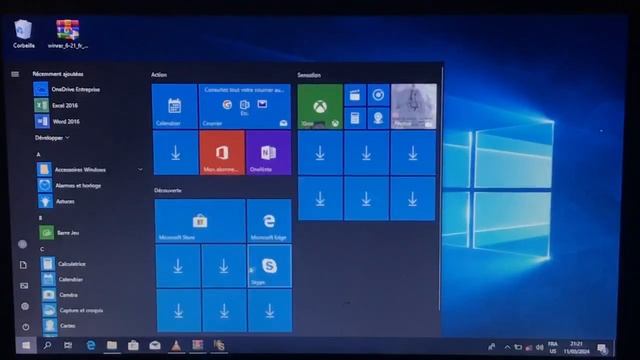Viewport: 640px width, 360px height.
Task: Open Settings gear in Start rail
Action: tap(25, 306)
